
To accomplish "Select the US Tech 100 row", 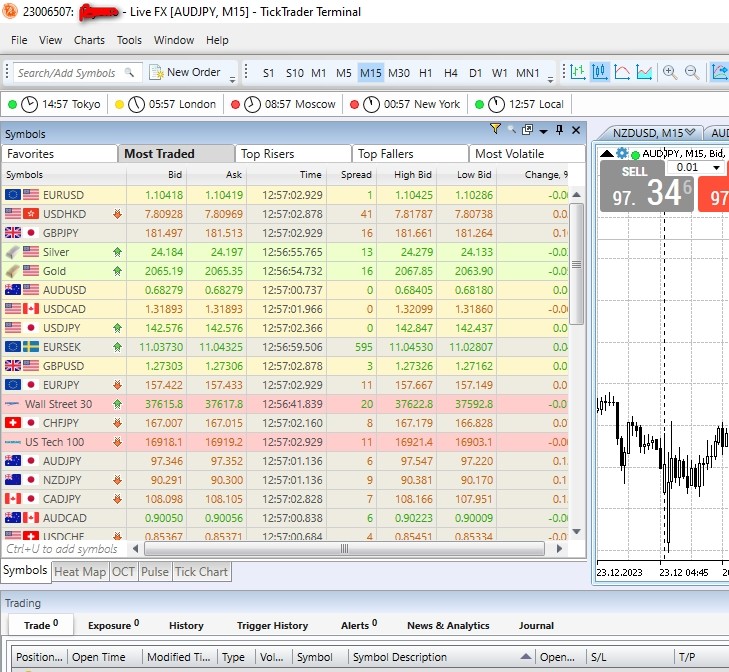I will click(x=285, y=442).
